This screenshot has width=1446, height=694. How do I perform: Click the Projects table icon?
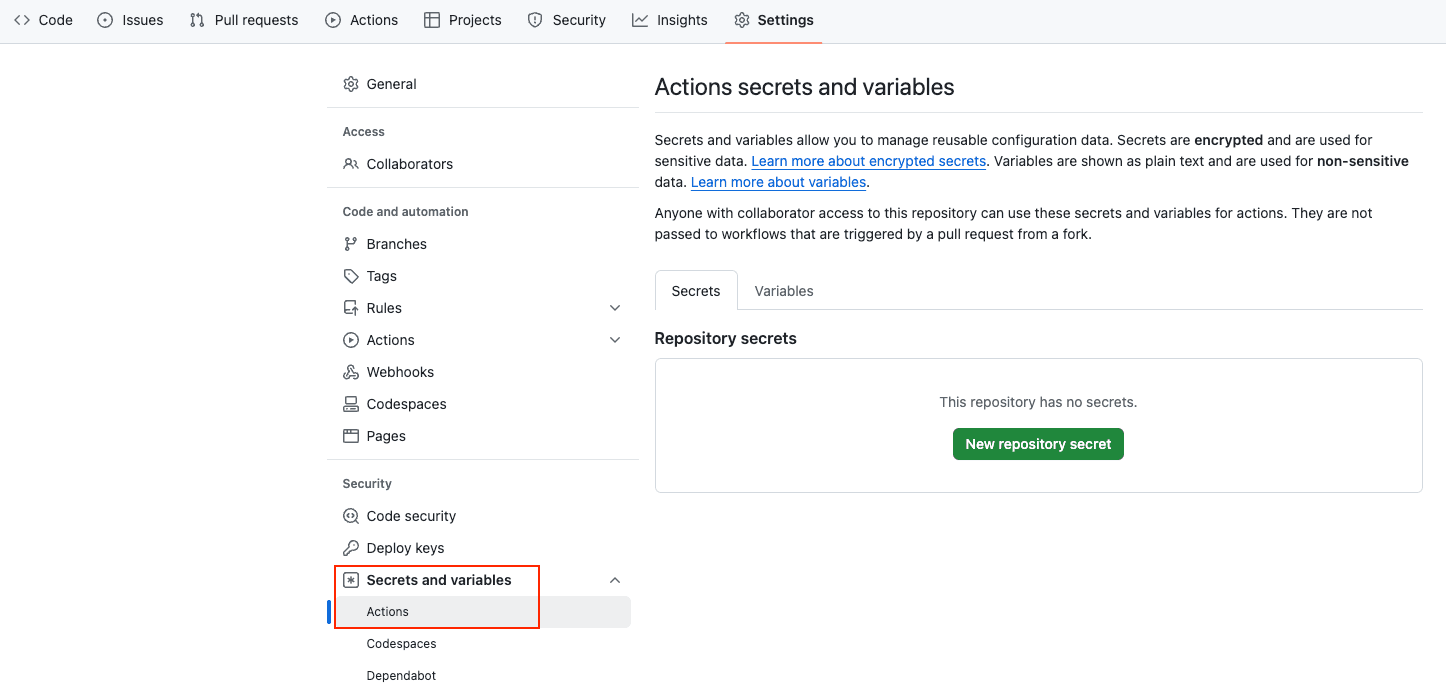coord(432,20)
